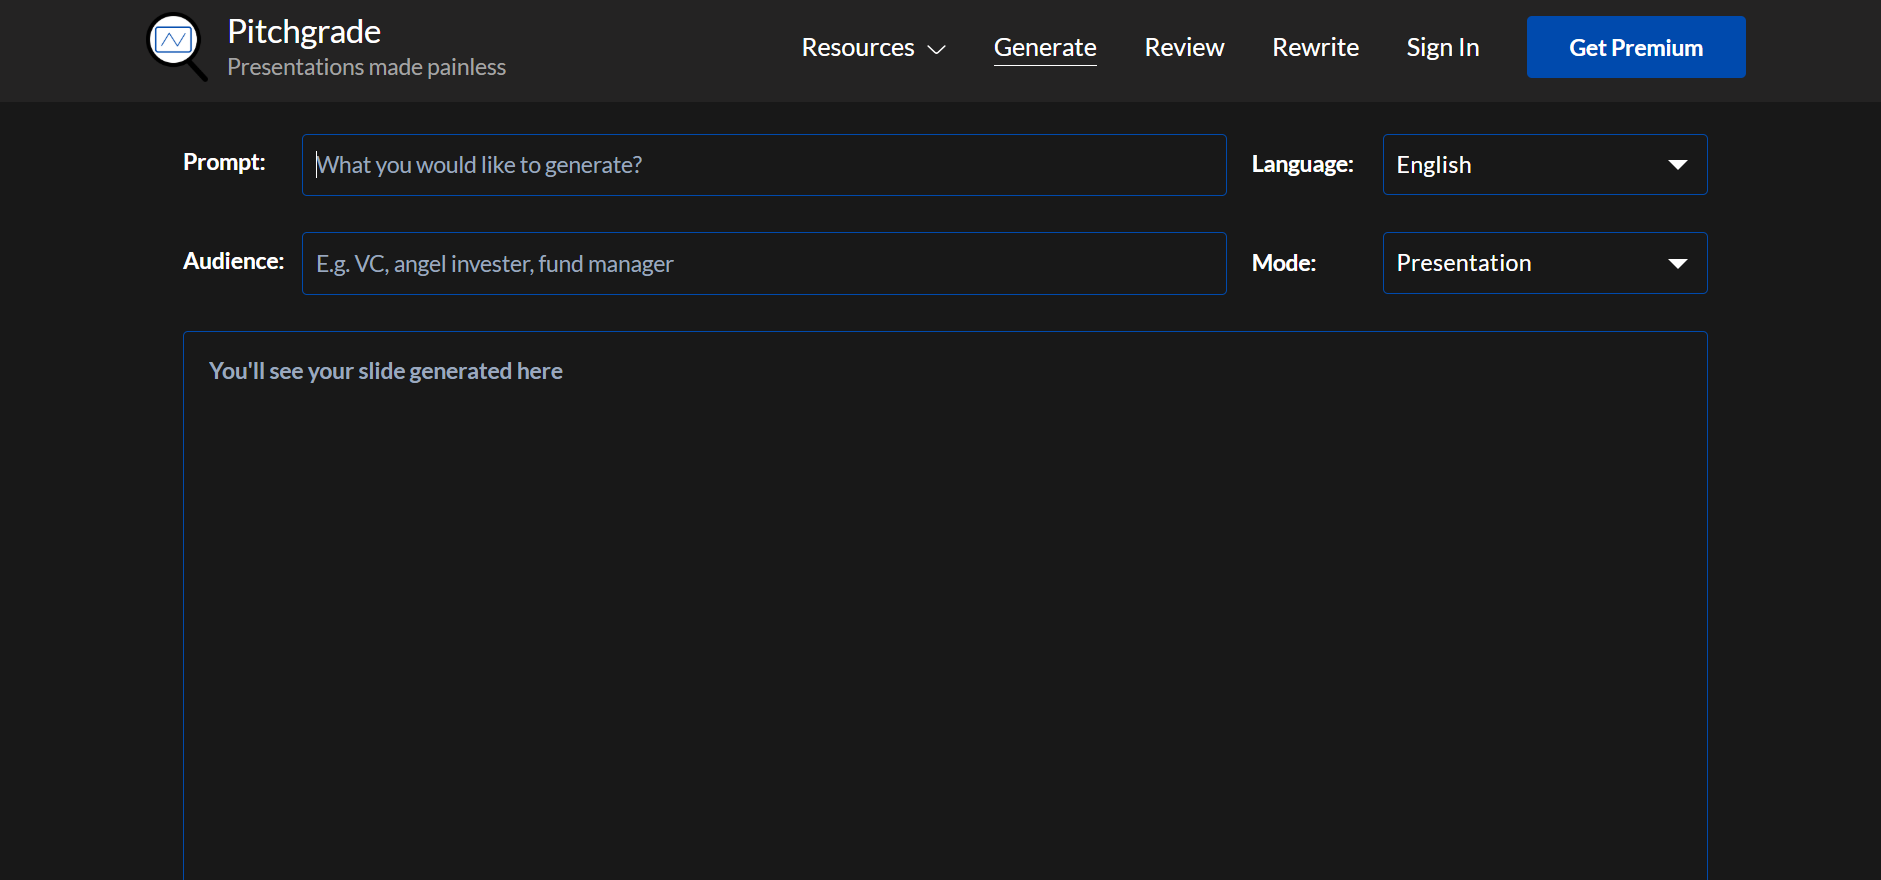Click the 'Mode:' field label
This screenshot has height=880, width=1881.
1284,263
